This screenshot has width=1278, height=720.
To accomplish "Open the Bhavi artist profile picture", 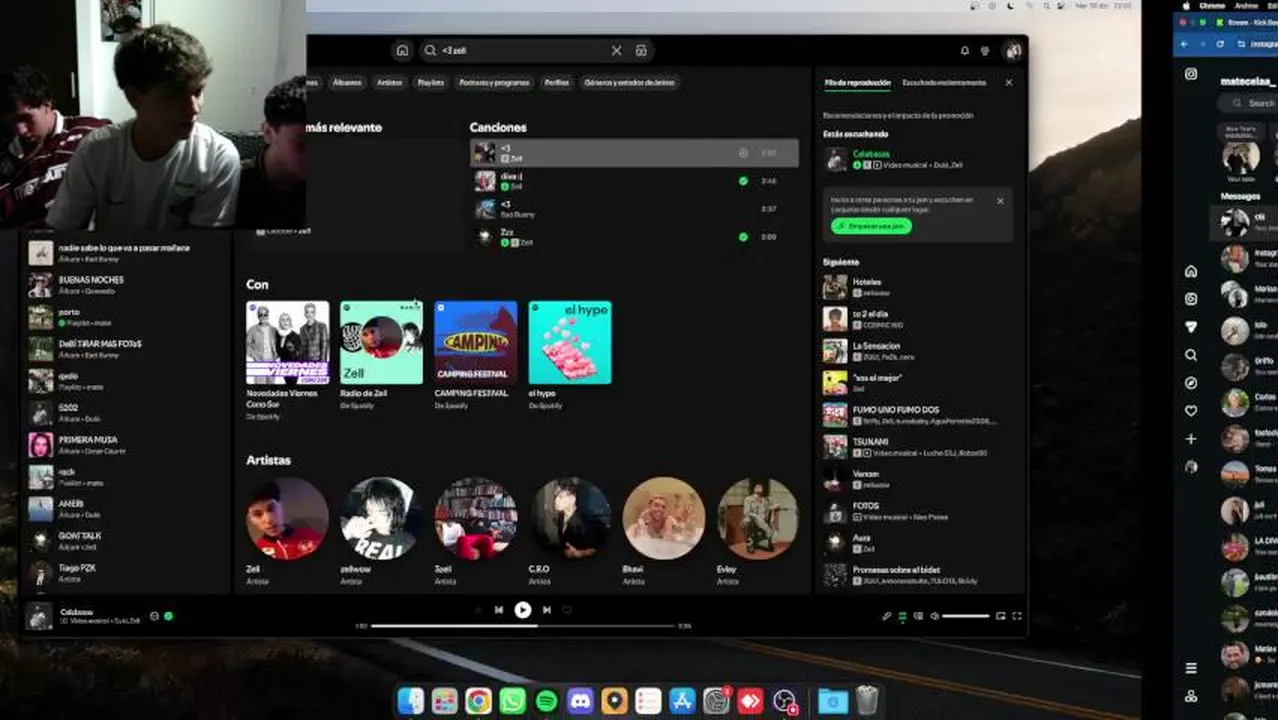I will click(x=664, y=518).
